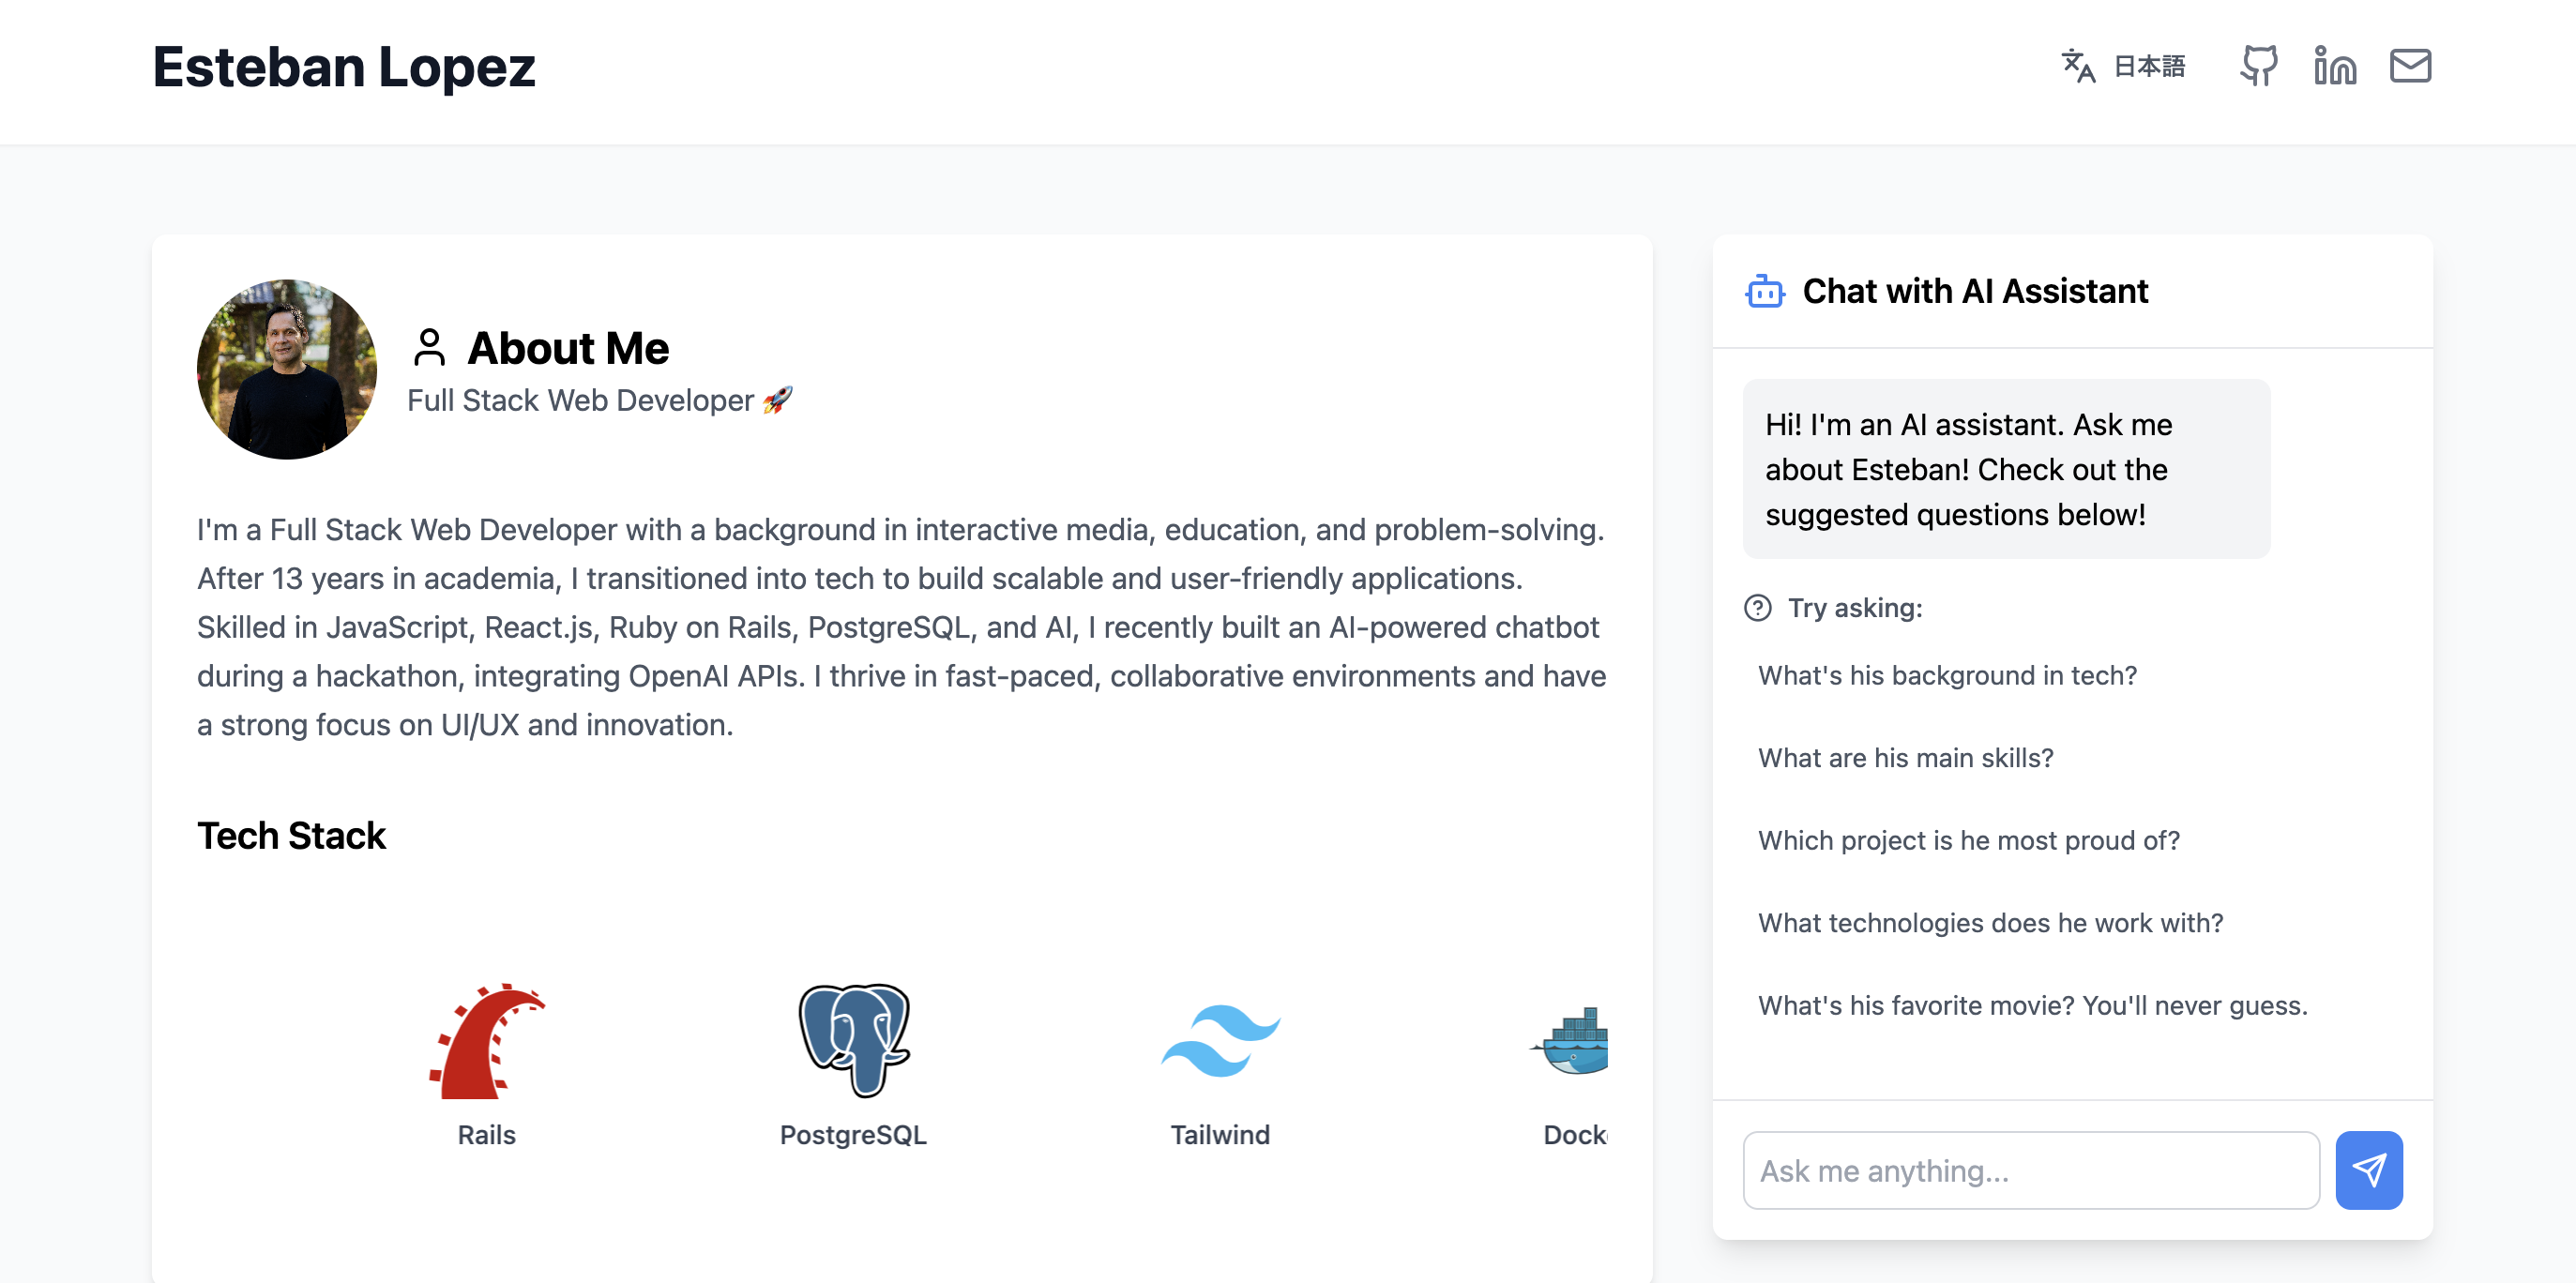Choose "Which project is he most proud of?"
Image resolution: width=2576 pixels, height=1283 pixels.
click(x=1968, y=840)
